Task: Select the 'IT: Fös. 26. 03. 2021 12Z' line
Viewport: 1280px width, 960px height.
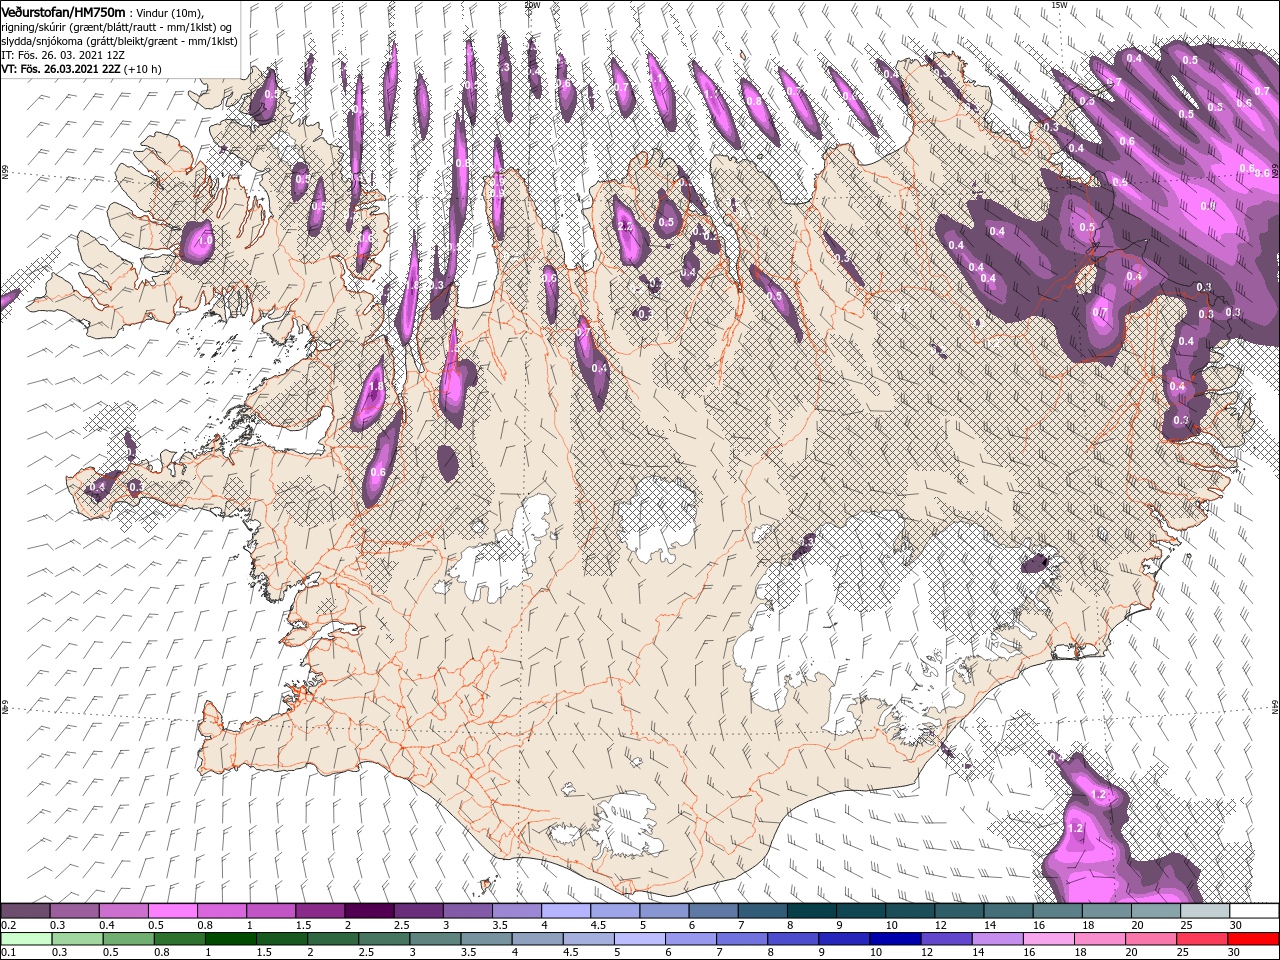Action: 60,55
